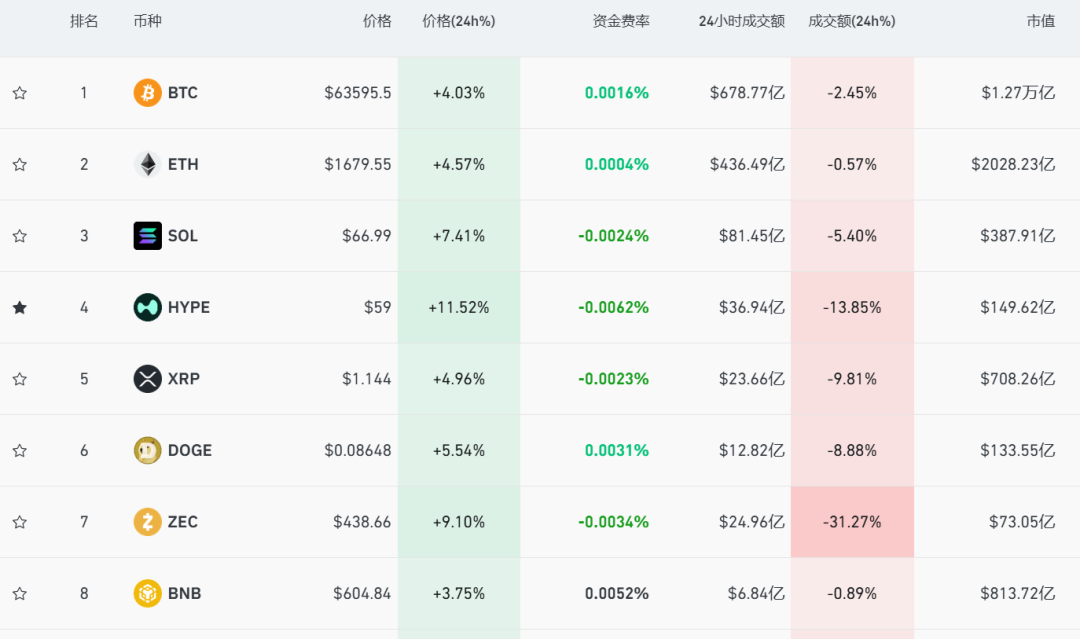Open the ZEC coin name link

(x=183, y=523)
